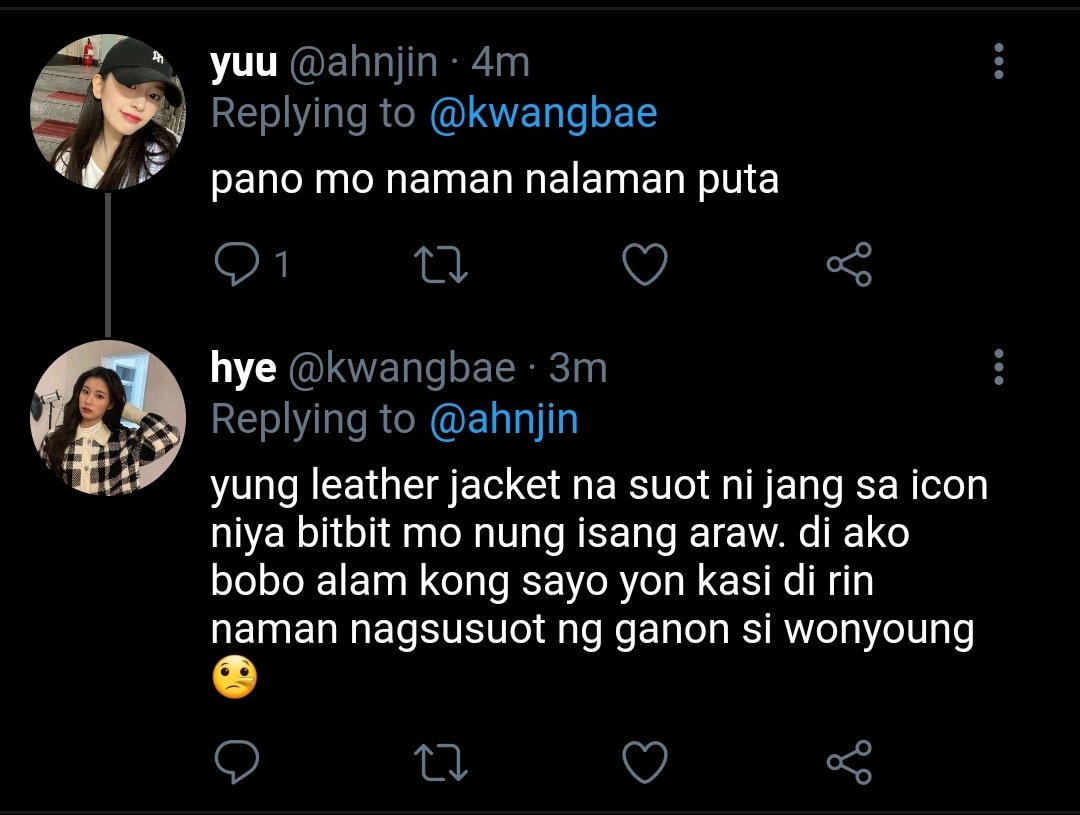1080x815 pixels.
Task: Open @kwangbae mention link in yuu's reply
Action: (543, 114)
